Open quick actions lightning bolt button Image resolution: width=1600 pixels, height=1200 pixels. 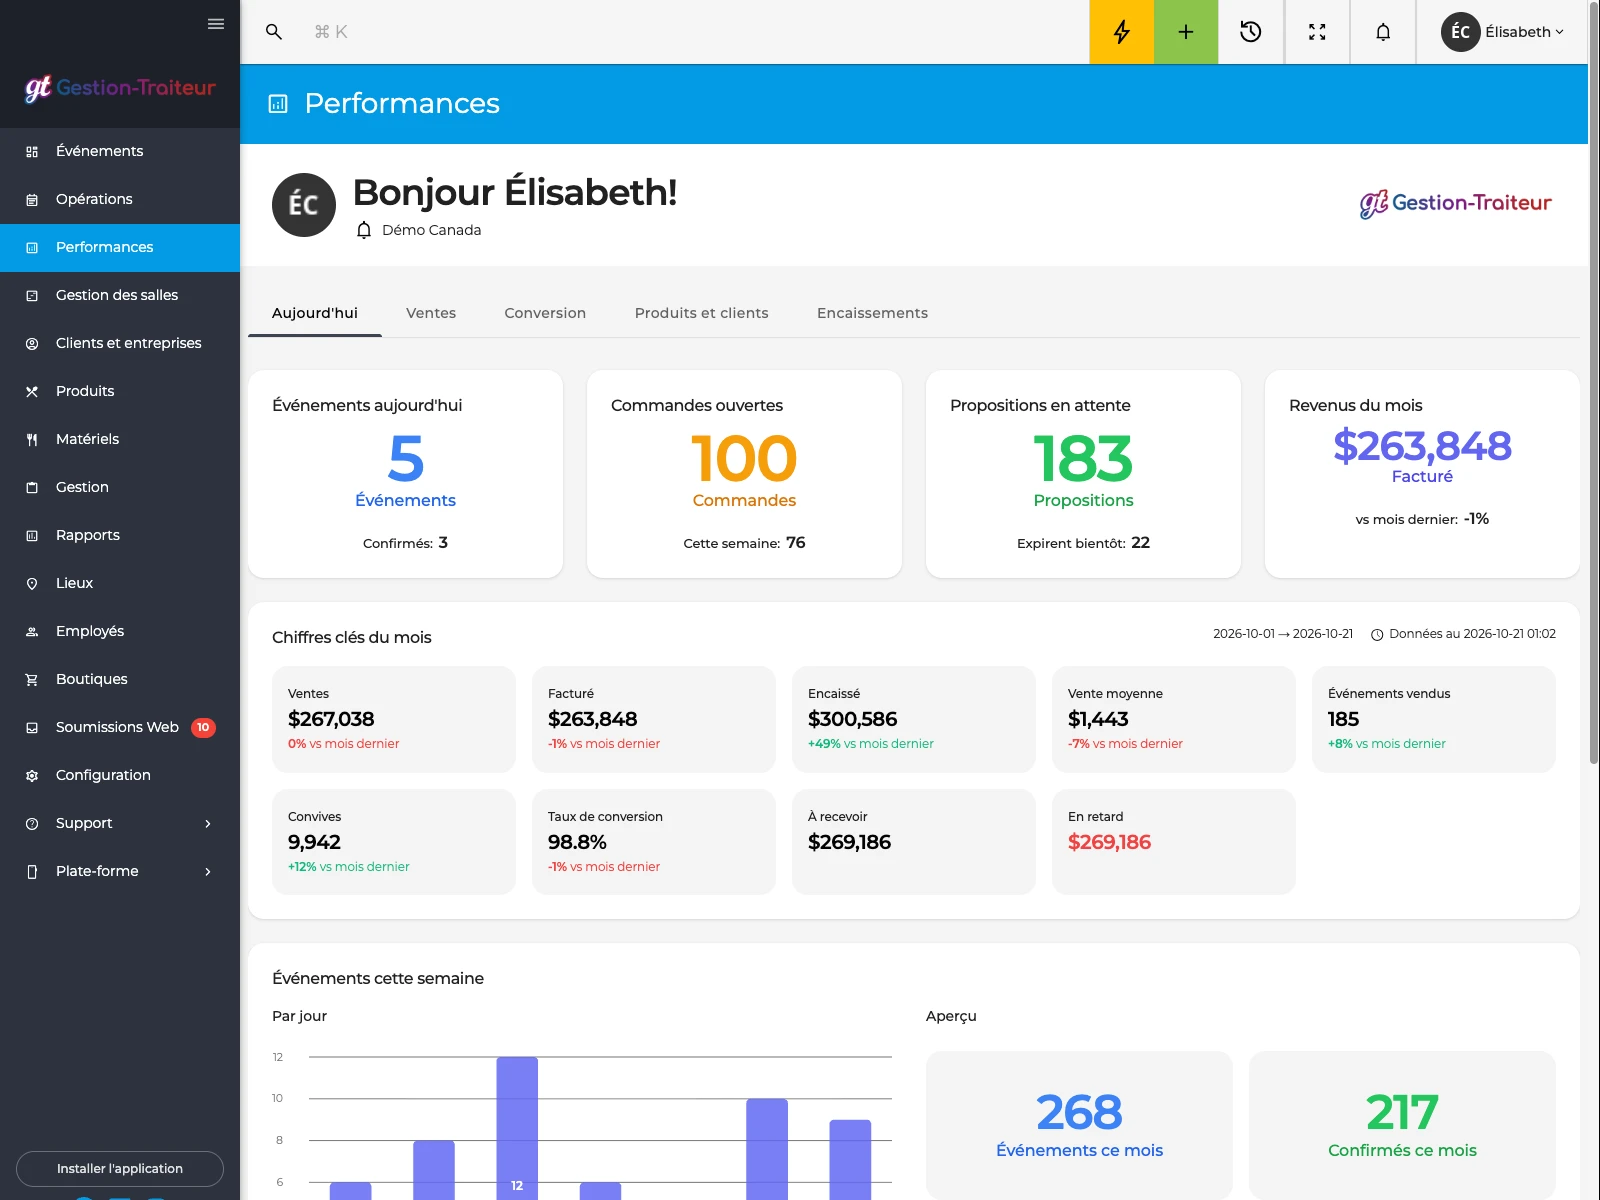tap(1122, 32)
